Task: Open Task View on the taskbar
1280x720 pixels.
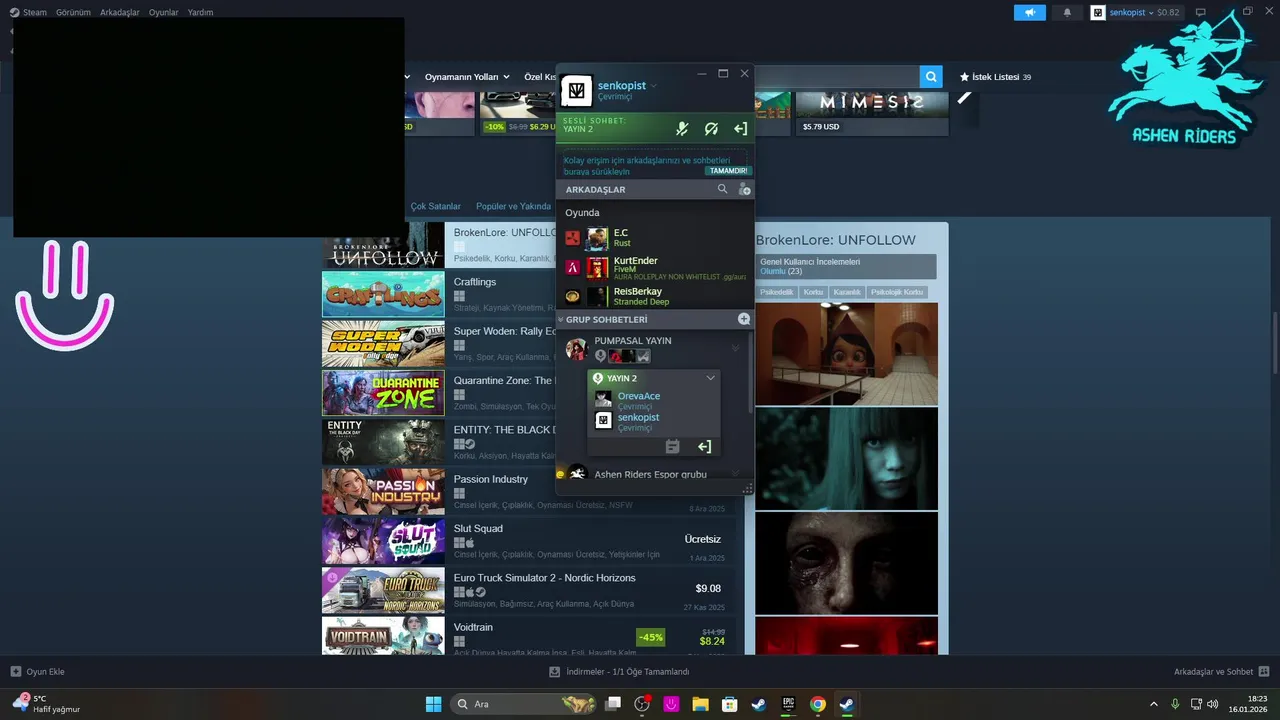Action: pos(613,704)
